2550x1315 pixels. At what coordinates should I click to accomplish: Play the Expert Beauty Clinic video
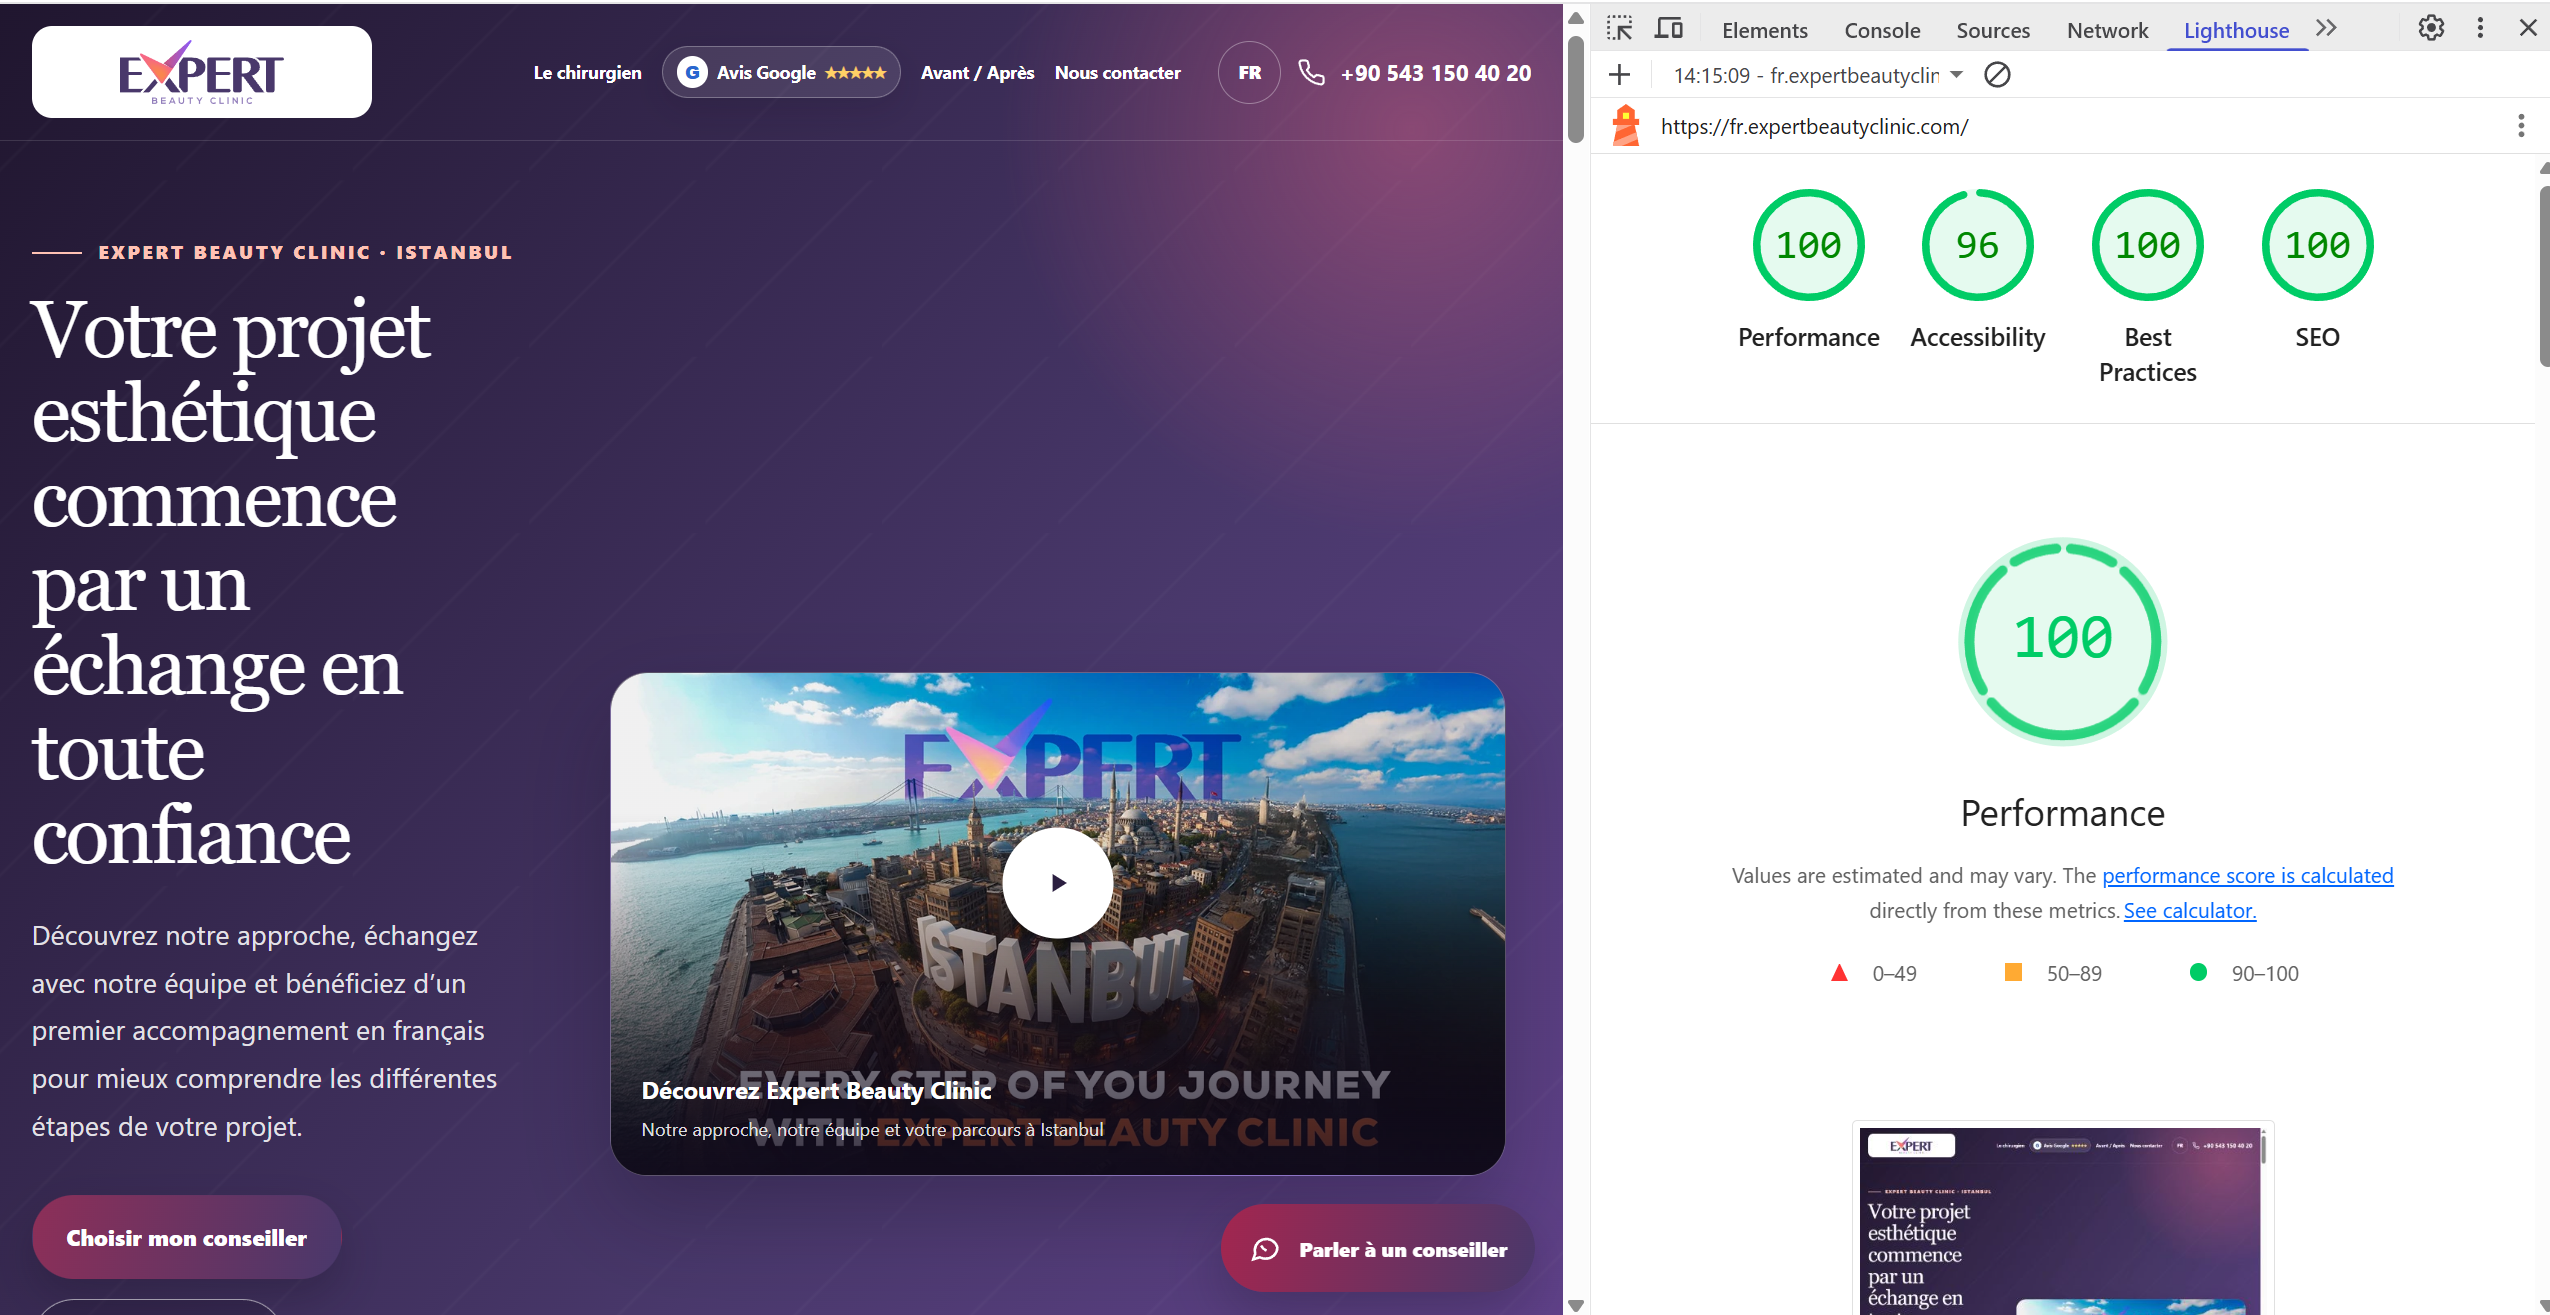[x=1057, y=882]
